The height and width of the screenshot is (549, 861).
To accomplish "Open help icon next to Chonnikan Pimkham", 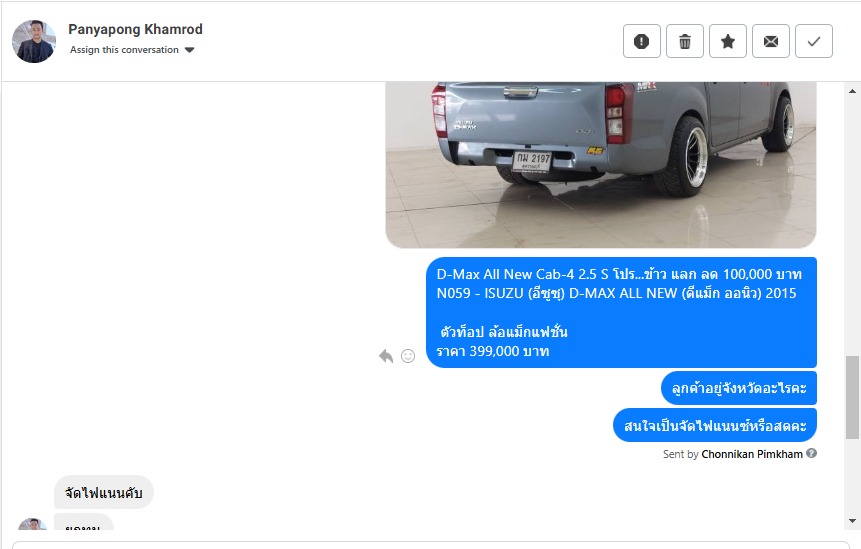I will (812, 453).
